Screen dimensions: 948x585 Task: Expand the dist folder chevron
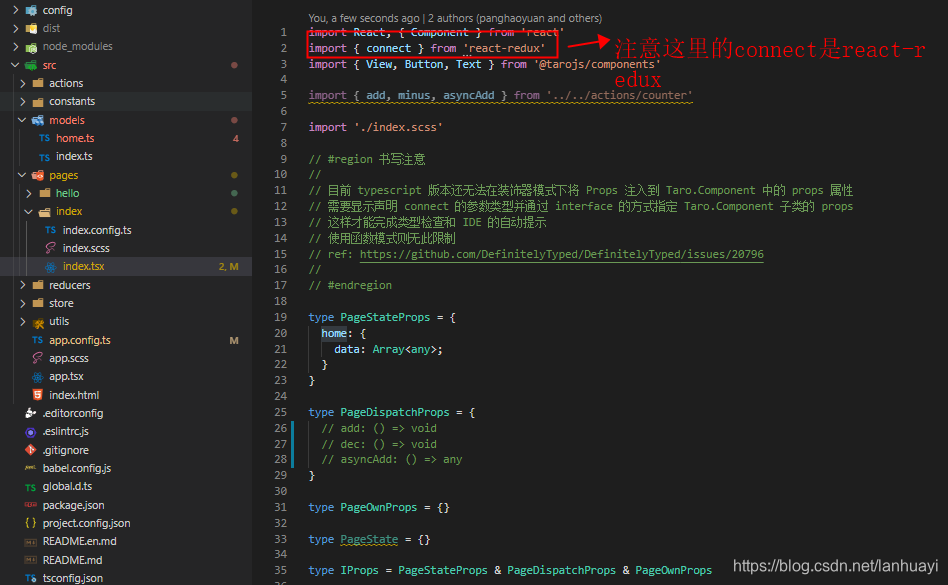[x=16, y=28]
